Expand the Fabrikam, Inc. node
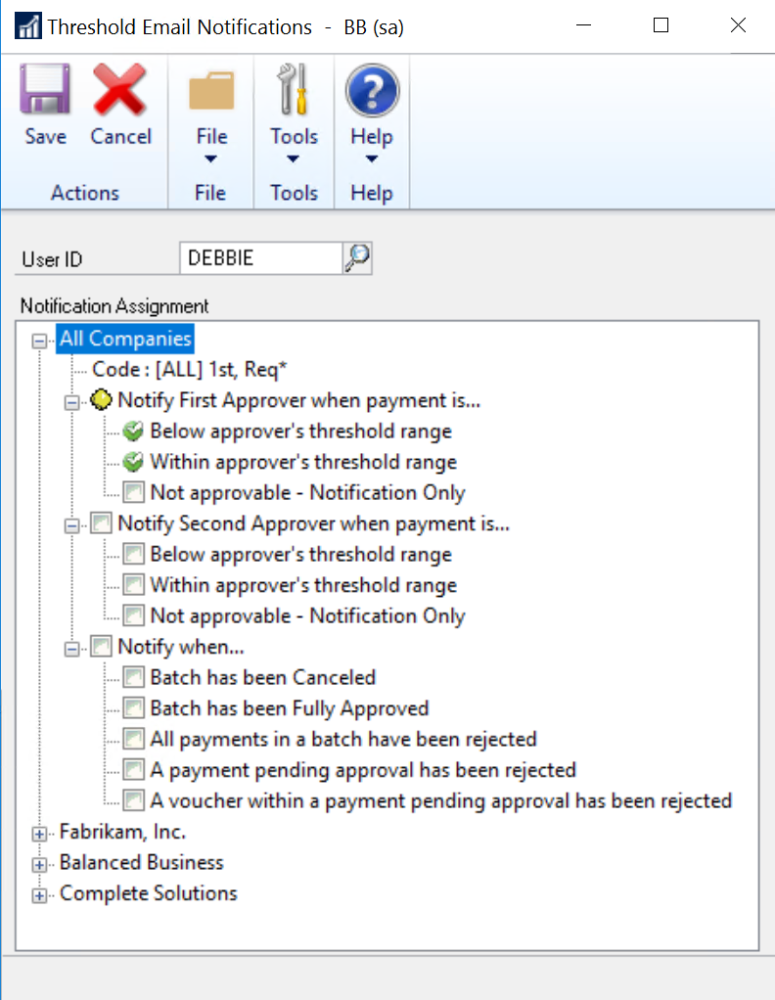The height and width of the screenshot is (1000, 775). 39,834
